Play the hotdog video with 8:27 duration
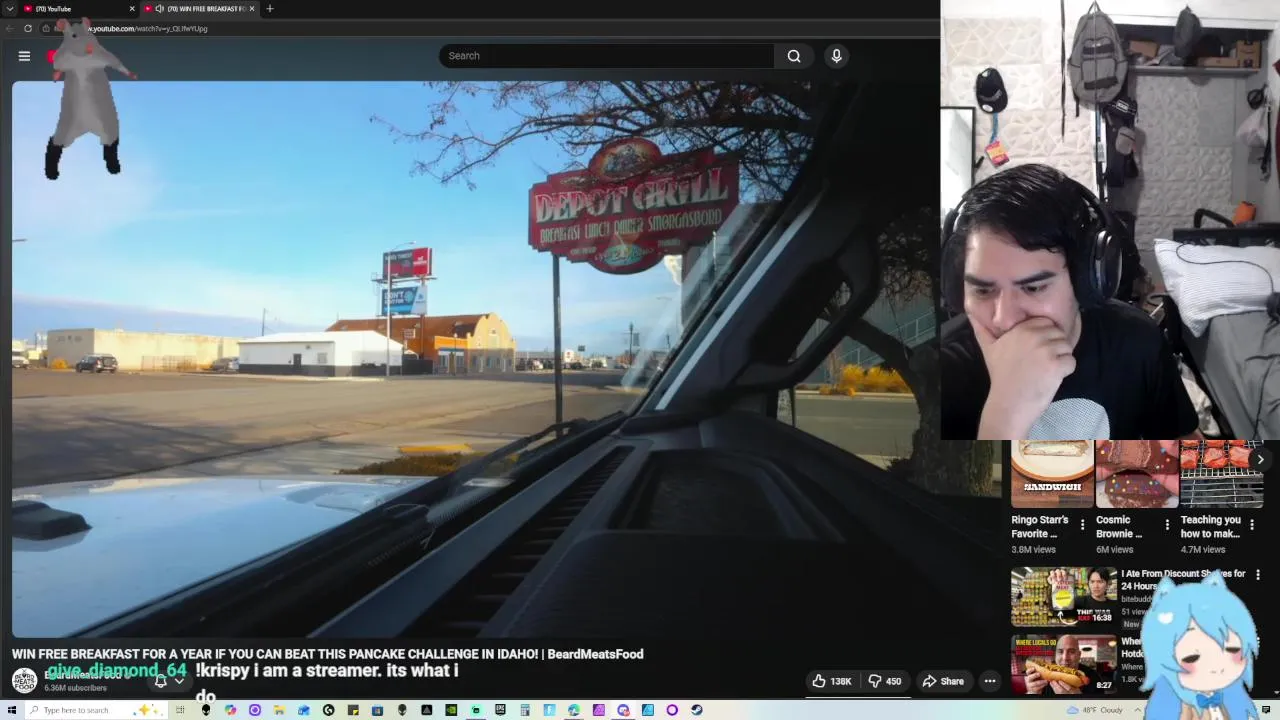This screenshot has width=1280, height=720. point(1063,664)
